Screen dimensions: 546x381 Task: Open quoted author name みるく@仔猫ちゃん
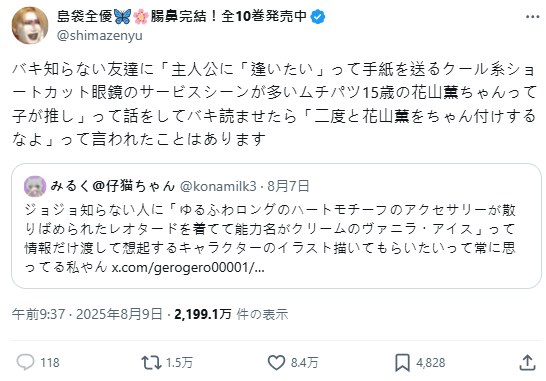[113, 186]
